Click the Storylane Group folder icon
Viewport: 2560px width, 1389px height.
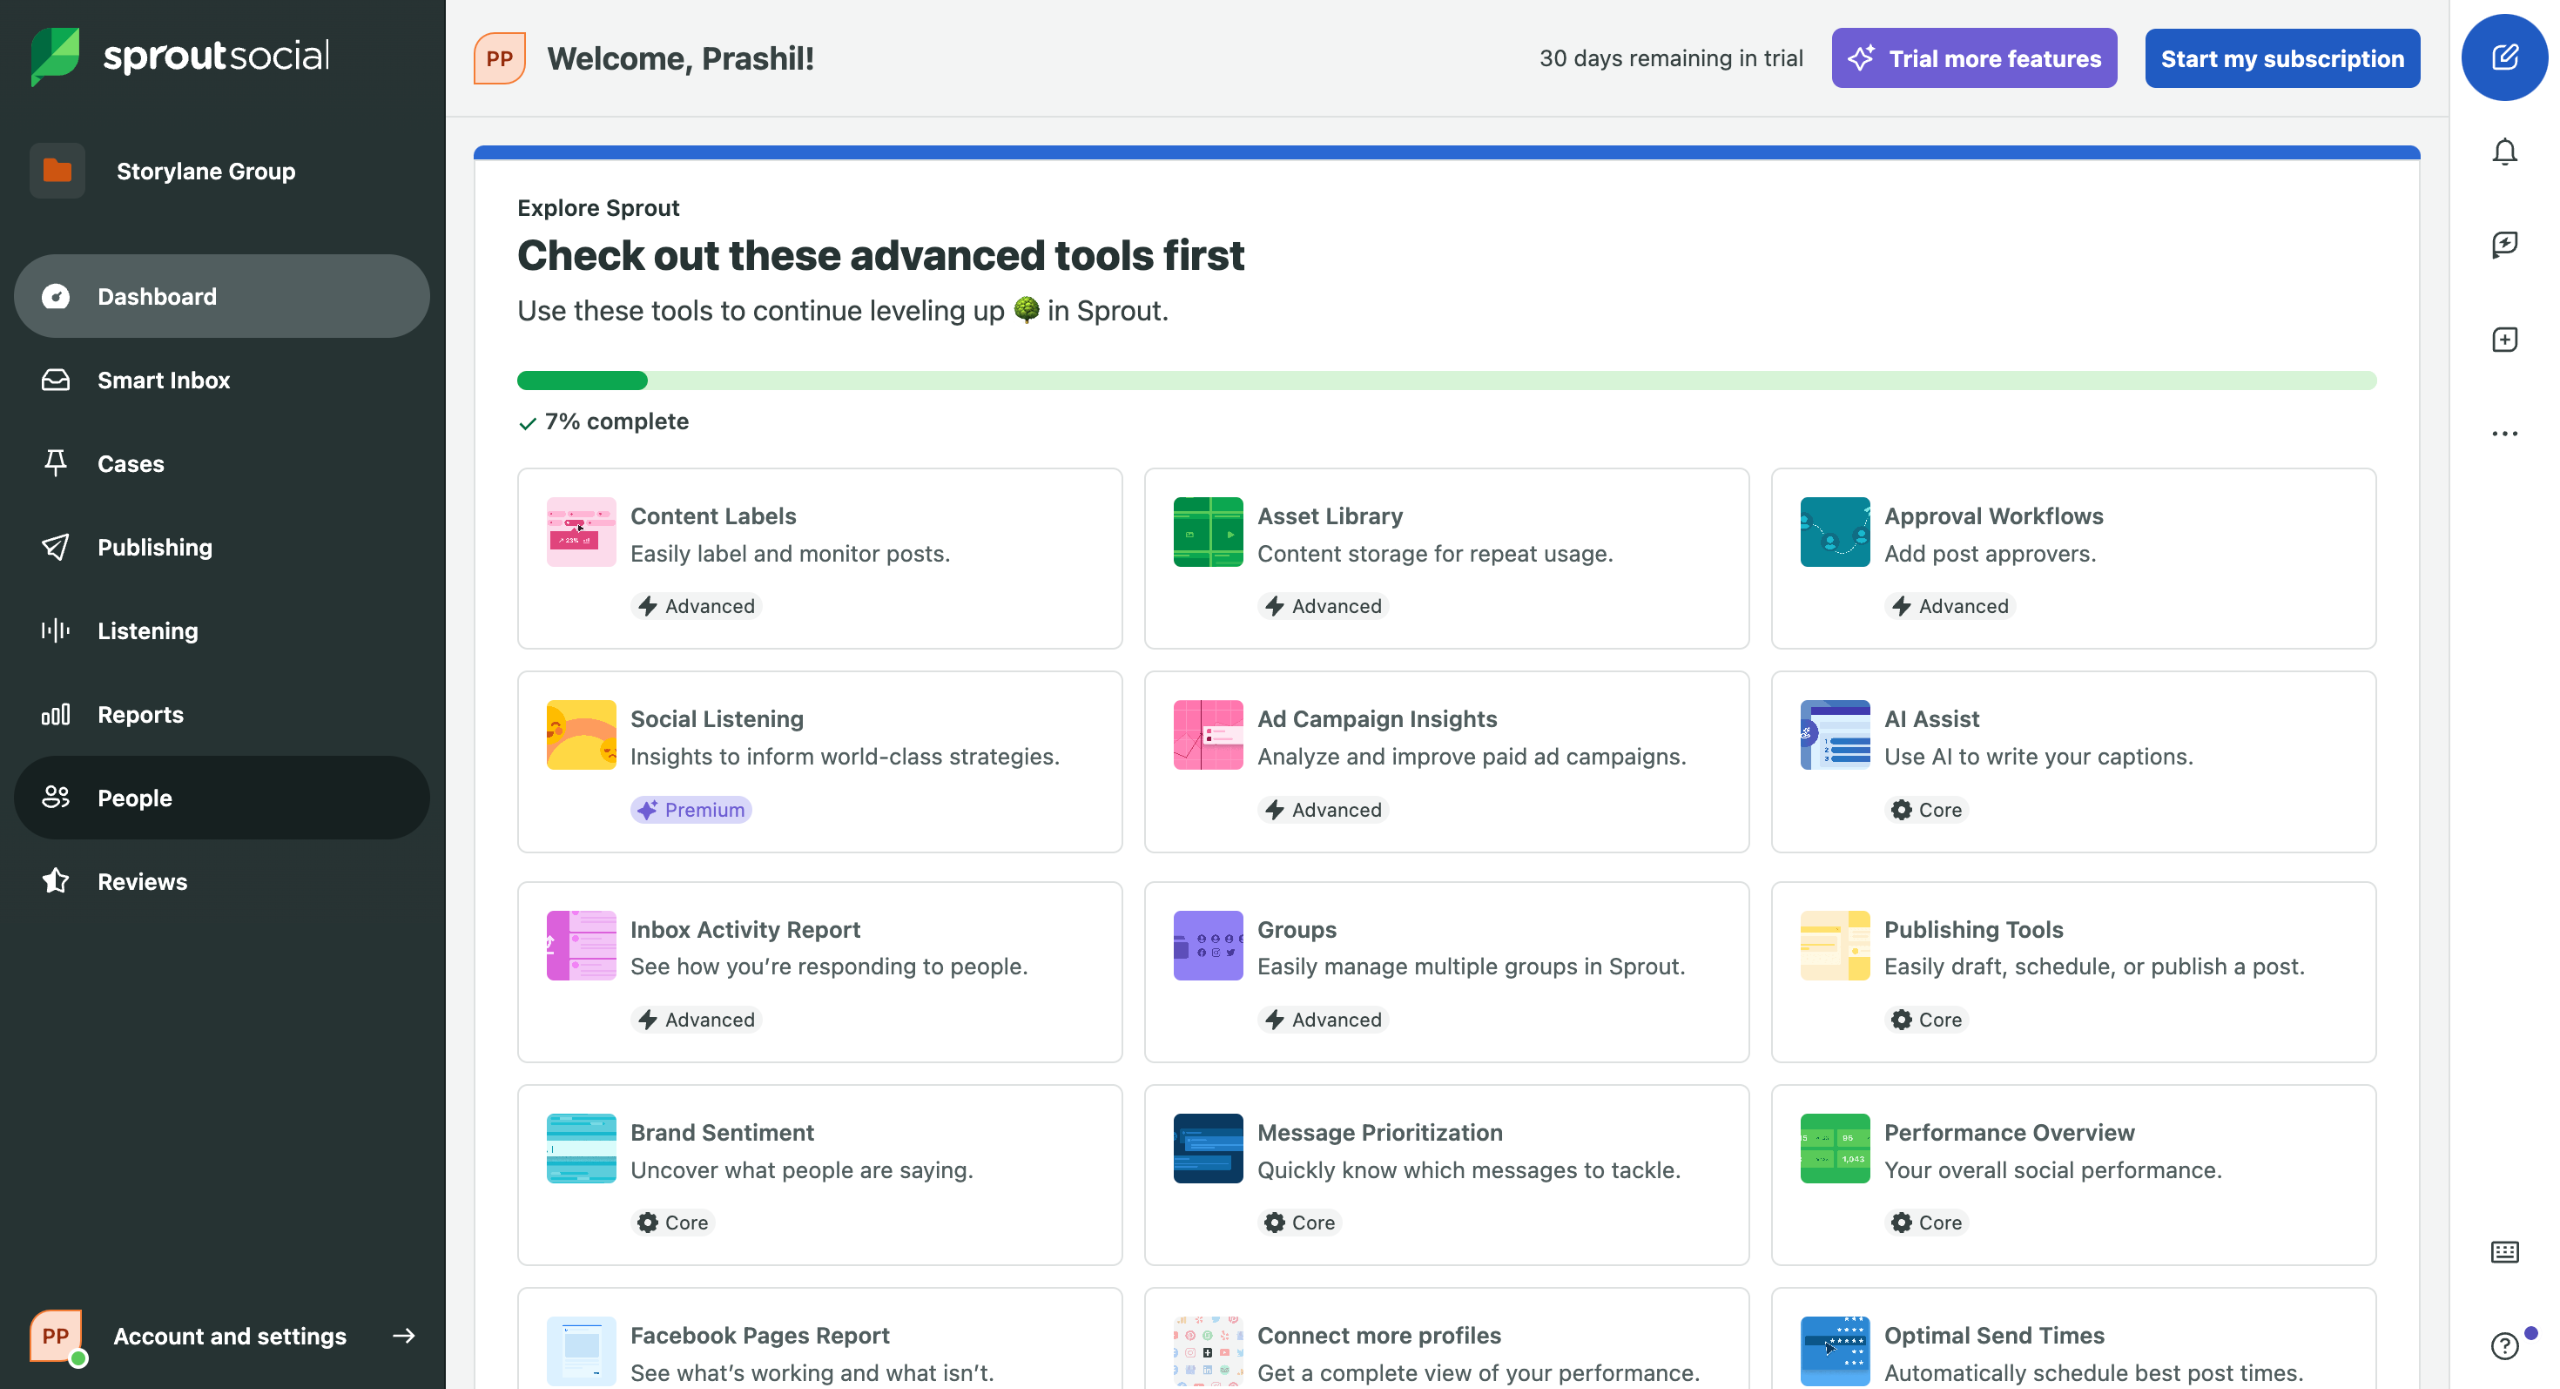[57, 171]
